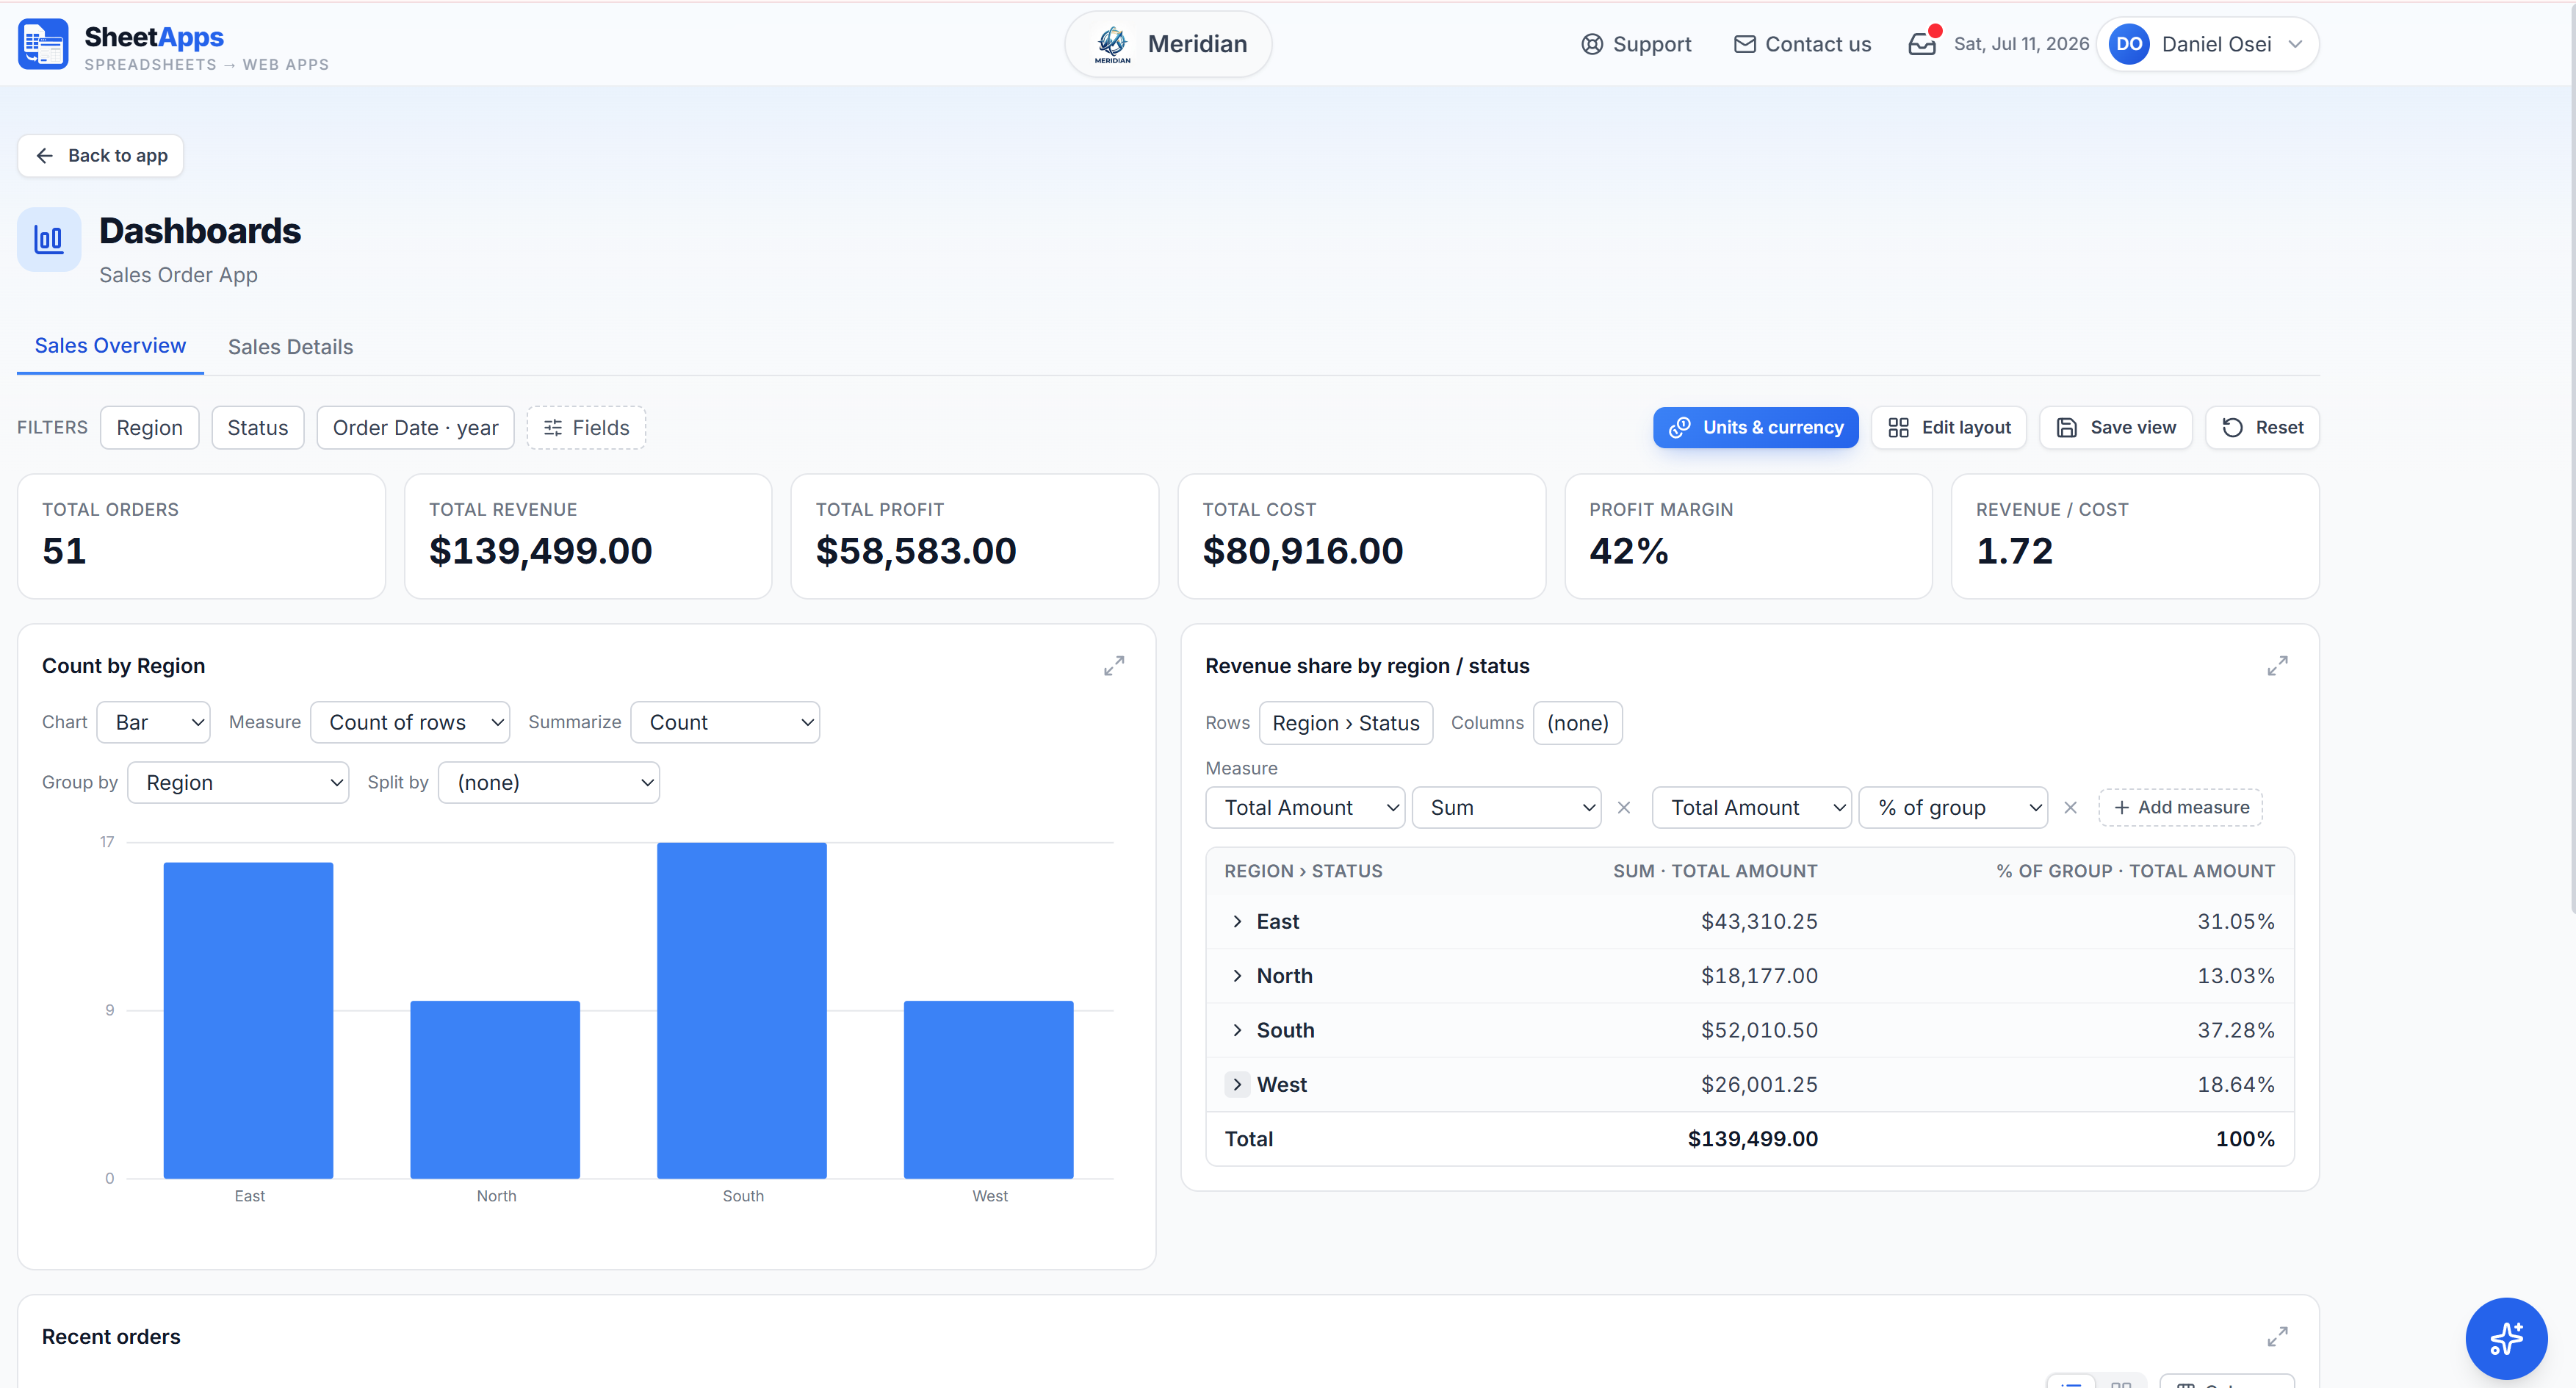Click the Total row $139,499.00 value
2576x1388 pixels.
point(1752,1140)
